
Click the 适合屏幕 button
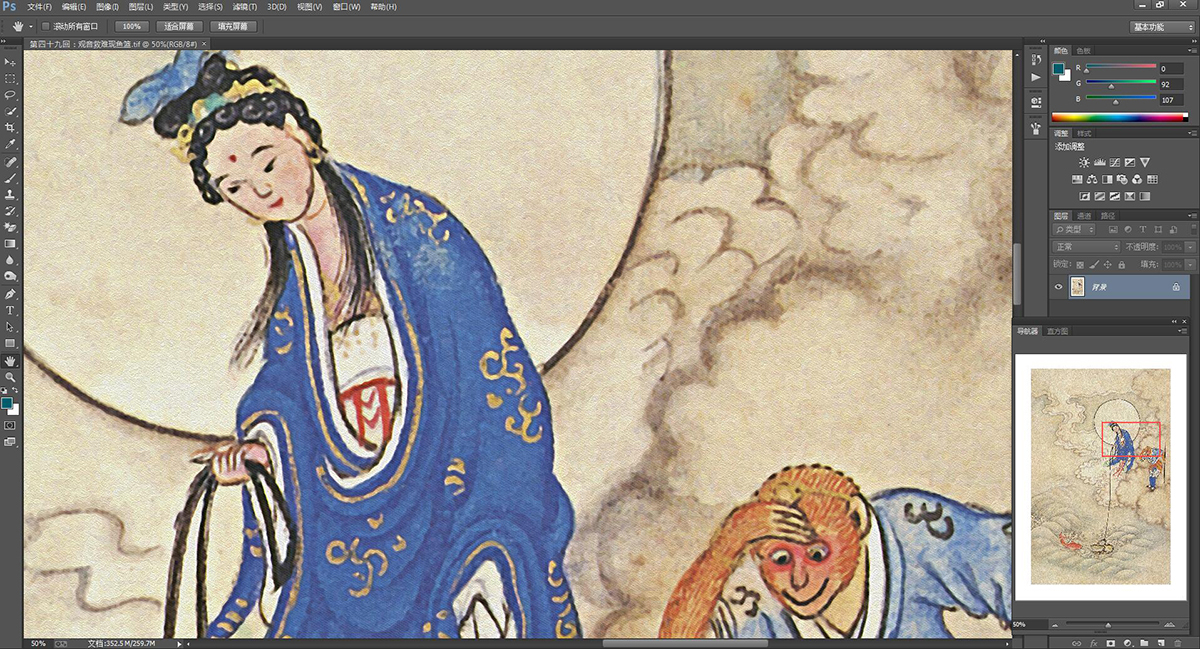coord(179,26)
